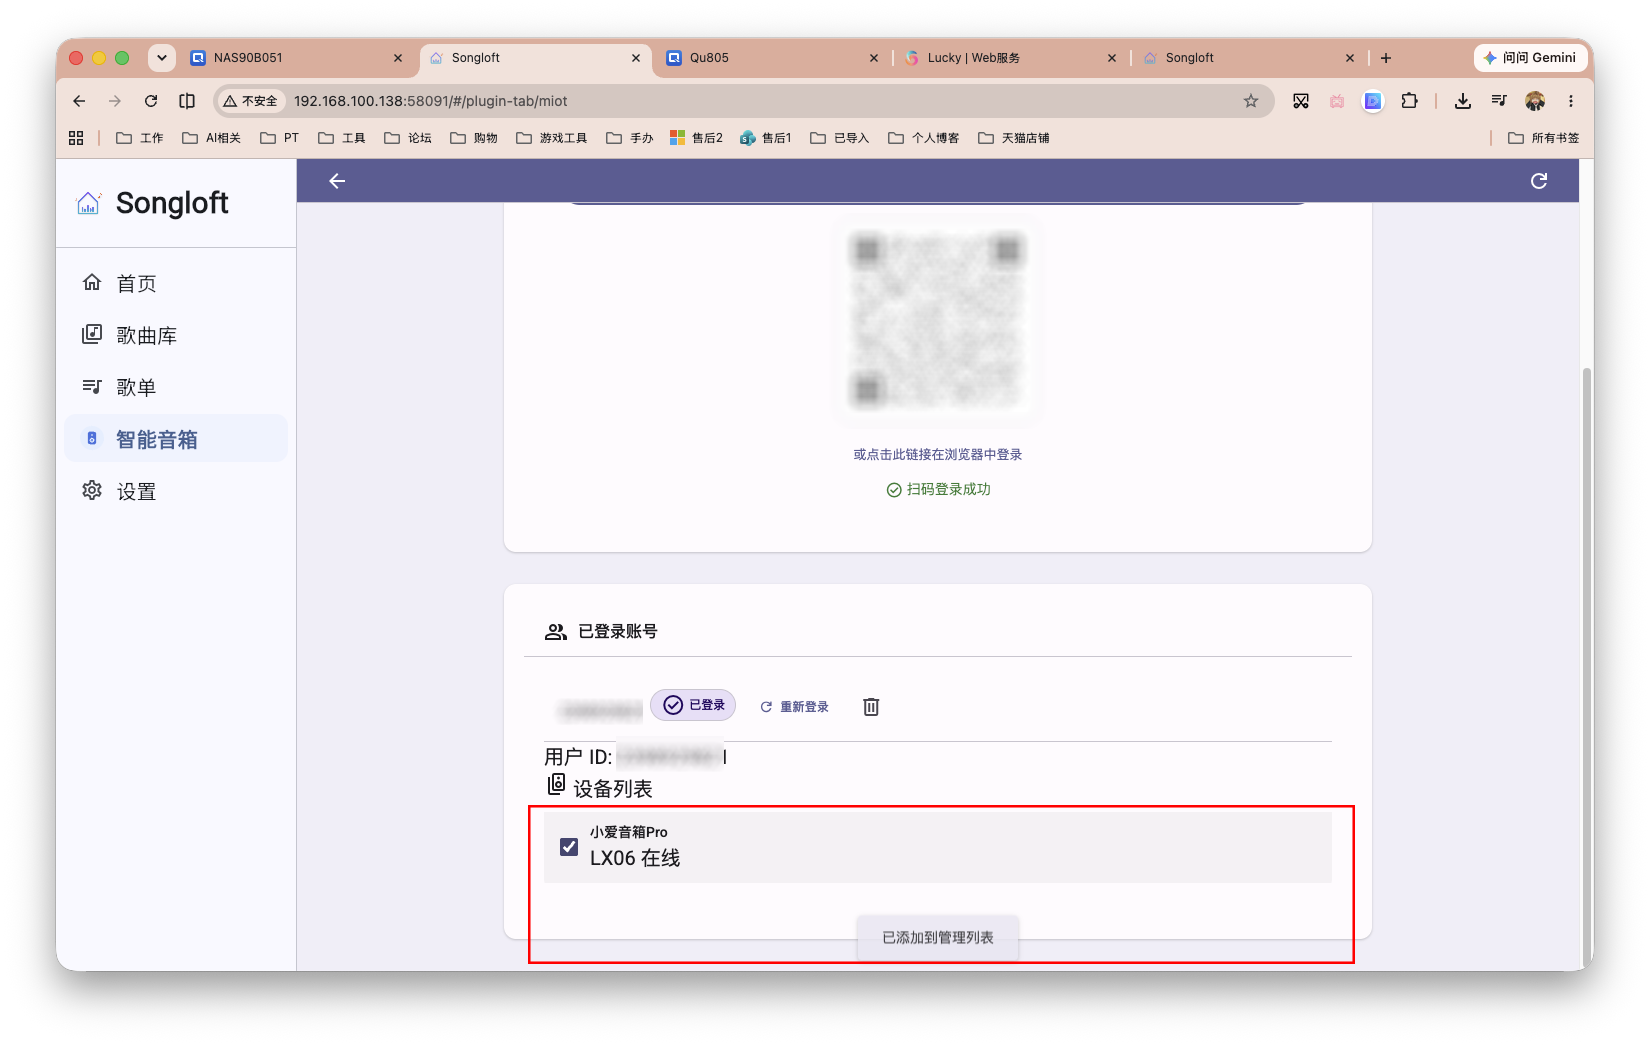Switch to the NAS90B051 browser tab

point(296,58)
